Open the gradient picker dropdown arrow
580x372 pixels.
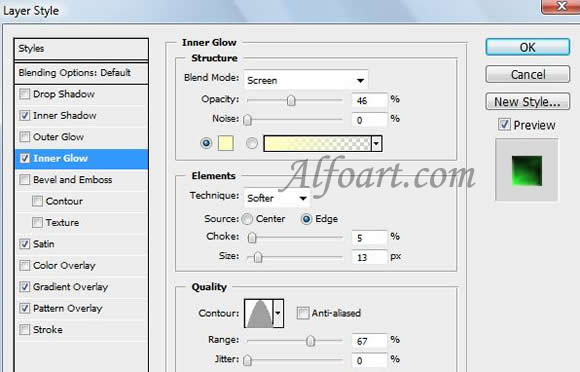tap(377, 143)
